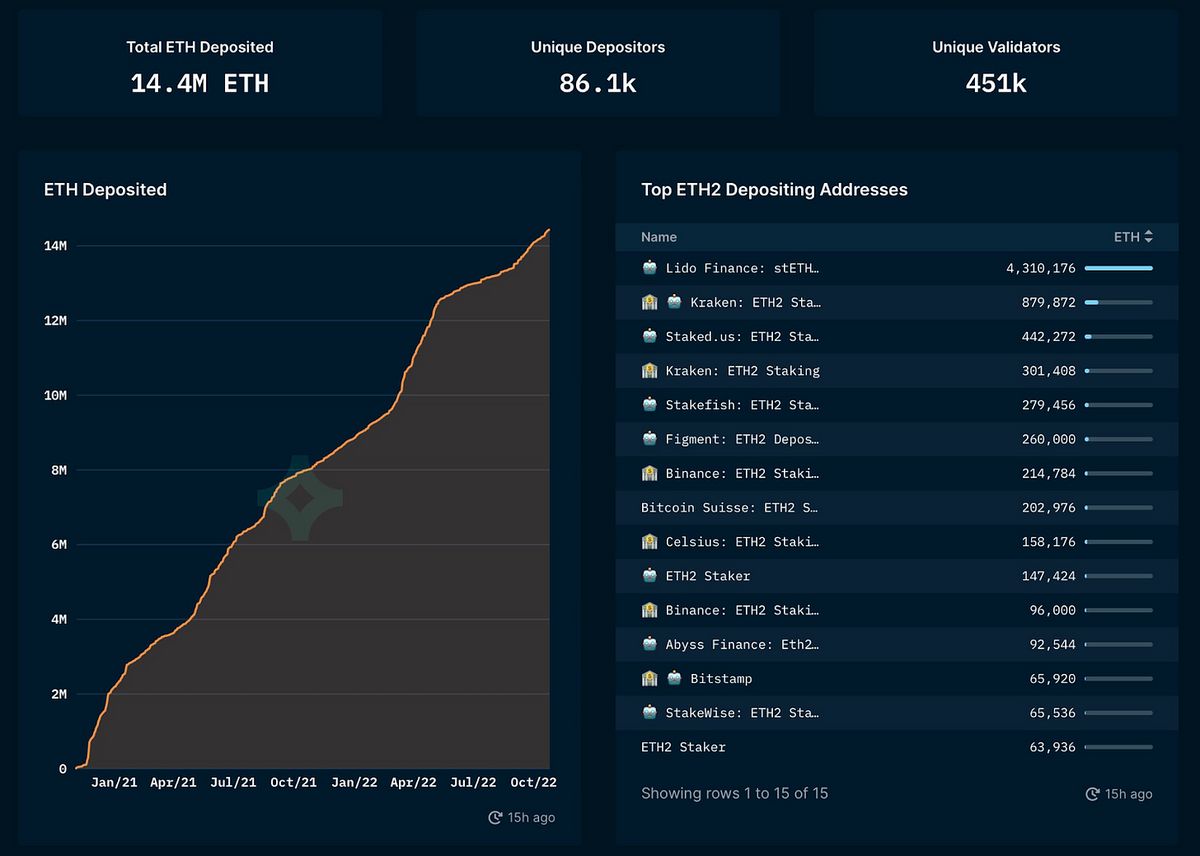The image size is (1200, 856).
Task: Click the contract icon right before Bitstamp name
Action: click(674, 678)
